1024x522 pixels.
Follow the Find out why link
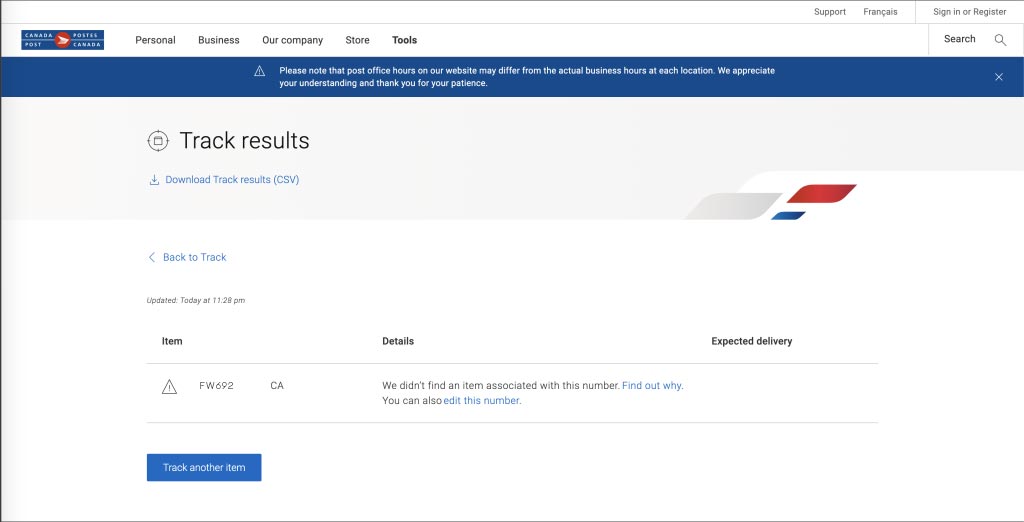coord(652,385)
